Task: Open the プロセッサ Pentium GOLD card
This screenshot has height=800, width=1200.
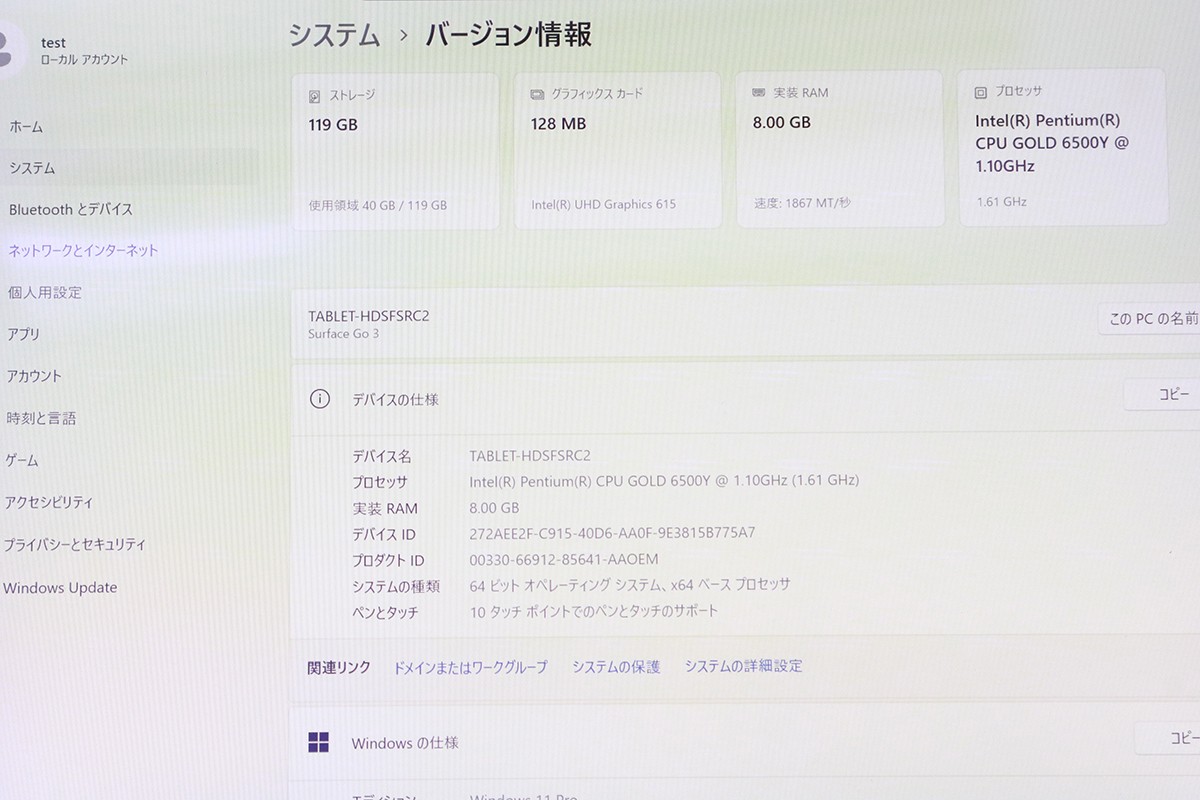Action: pos(1063,147)
